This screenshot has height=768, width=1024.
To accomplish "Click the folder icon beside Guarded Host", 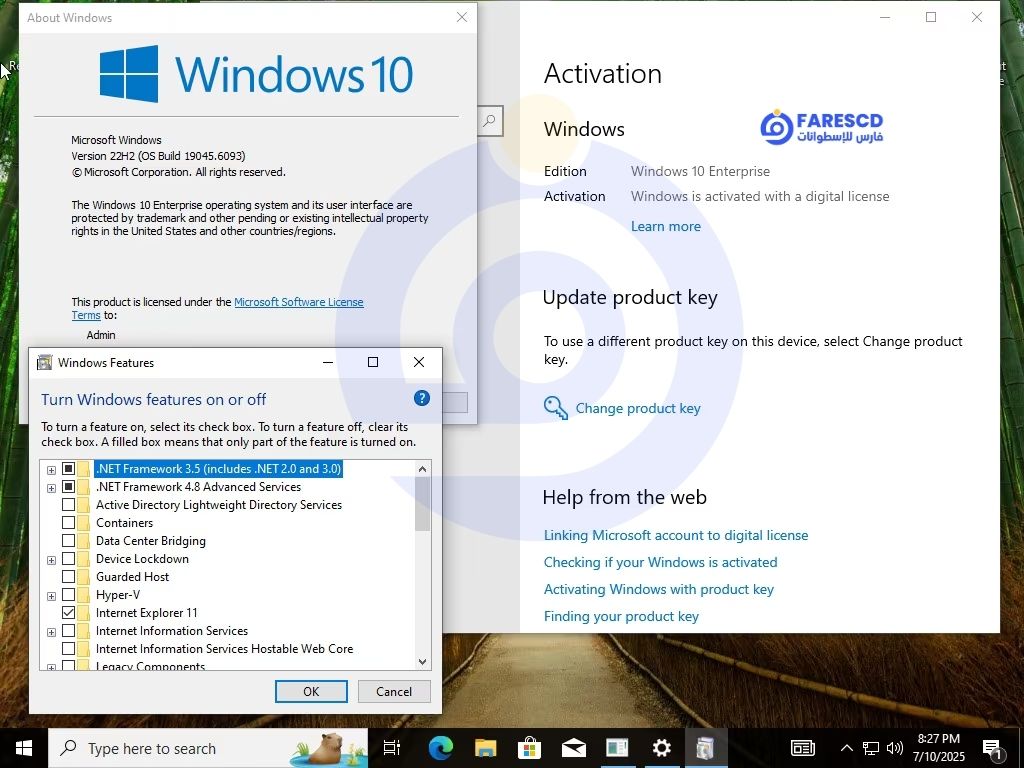I will click(x=84, y=577).
